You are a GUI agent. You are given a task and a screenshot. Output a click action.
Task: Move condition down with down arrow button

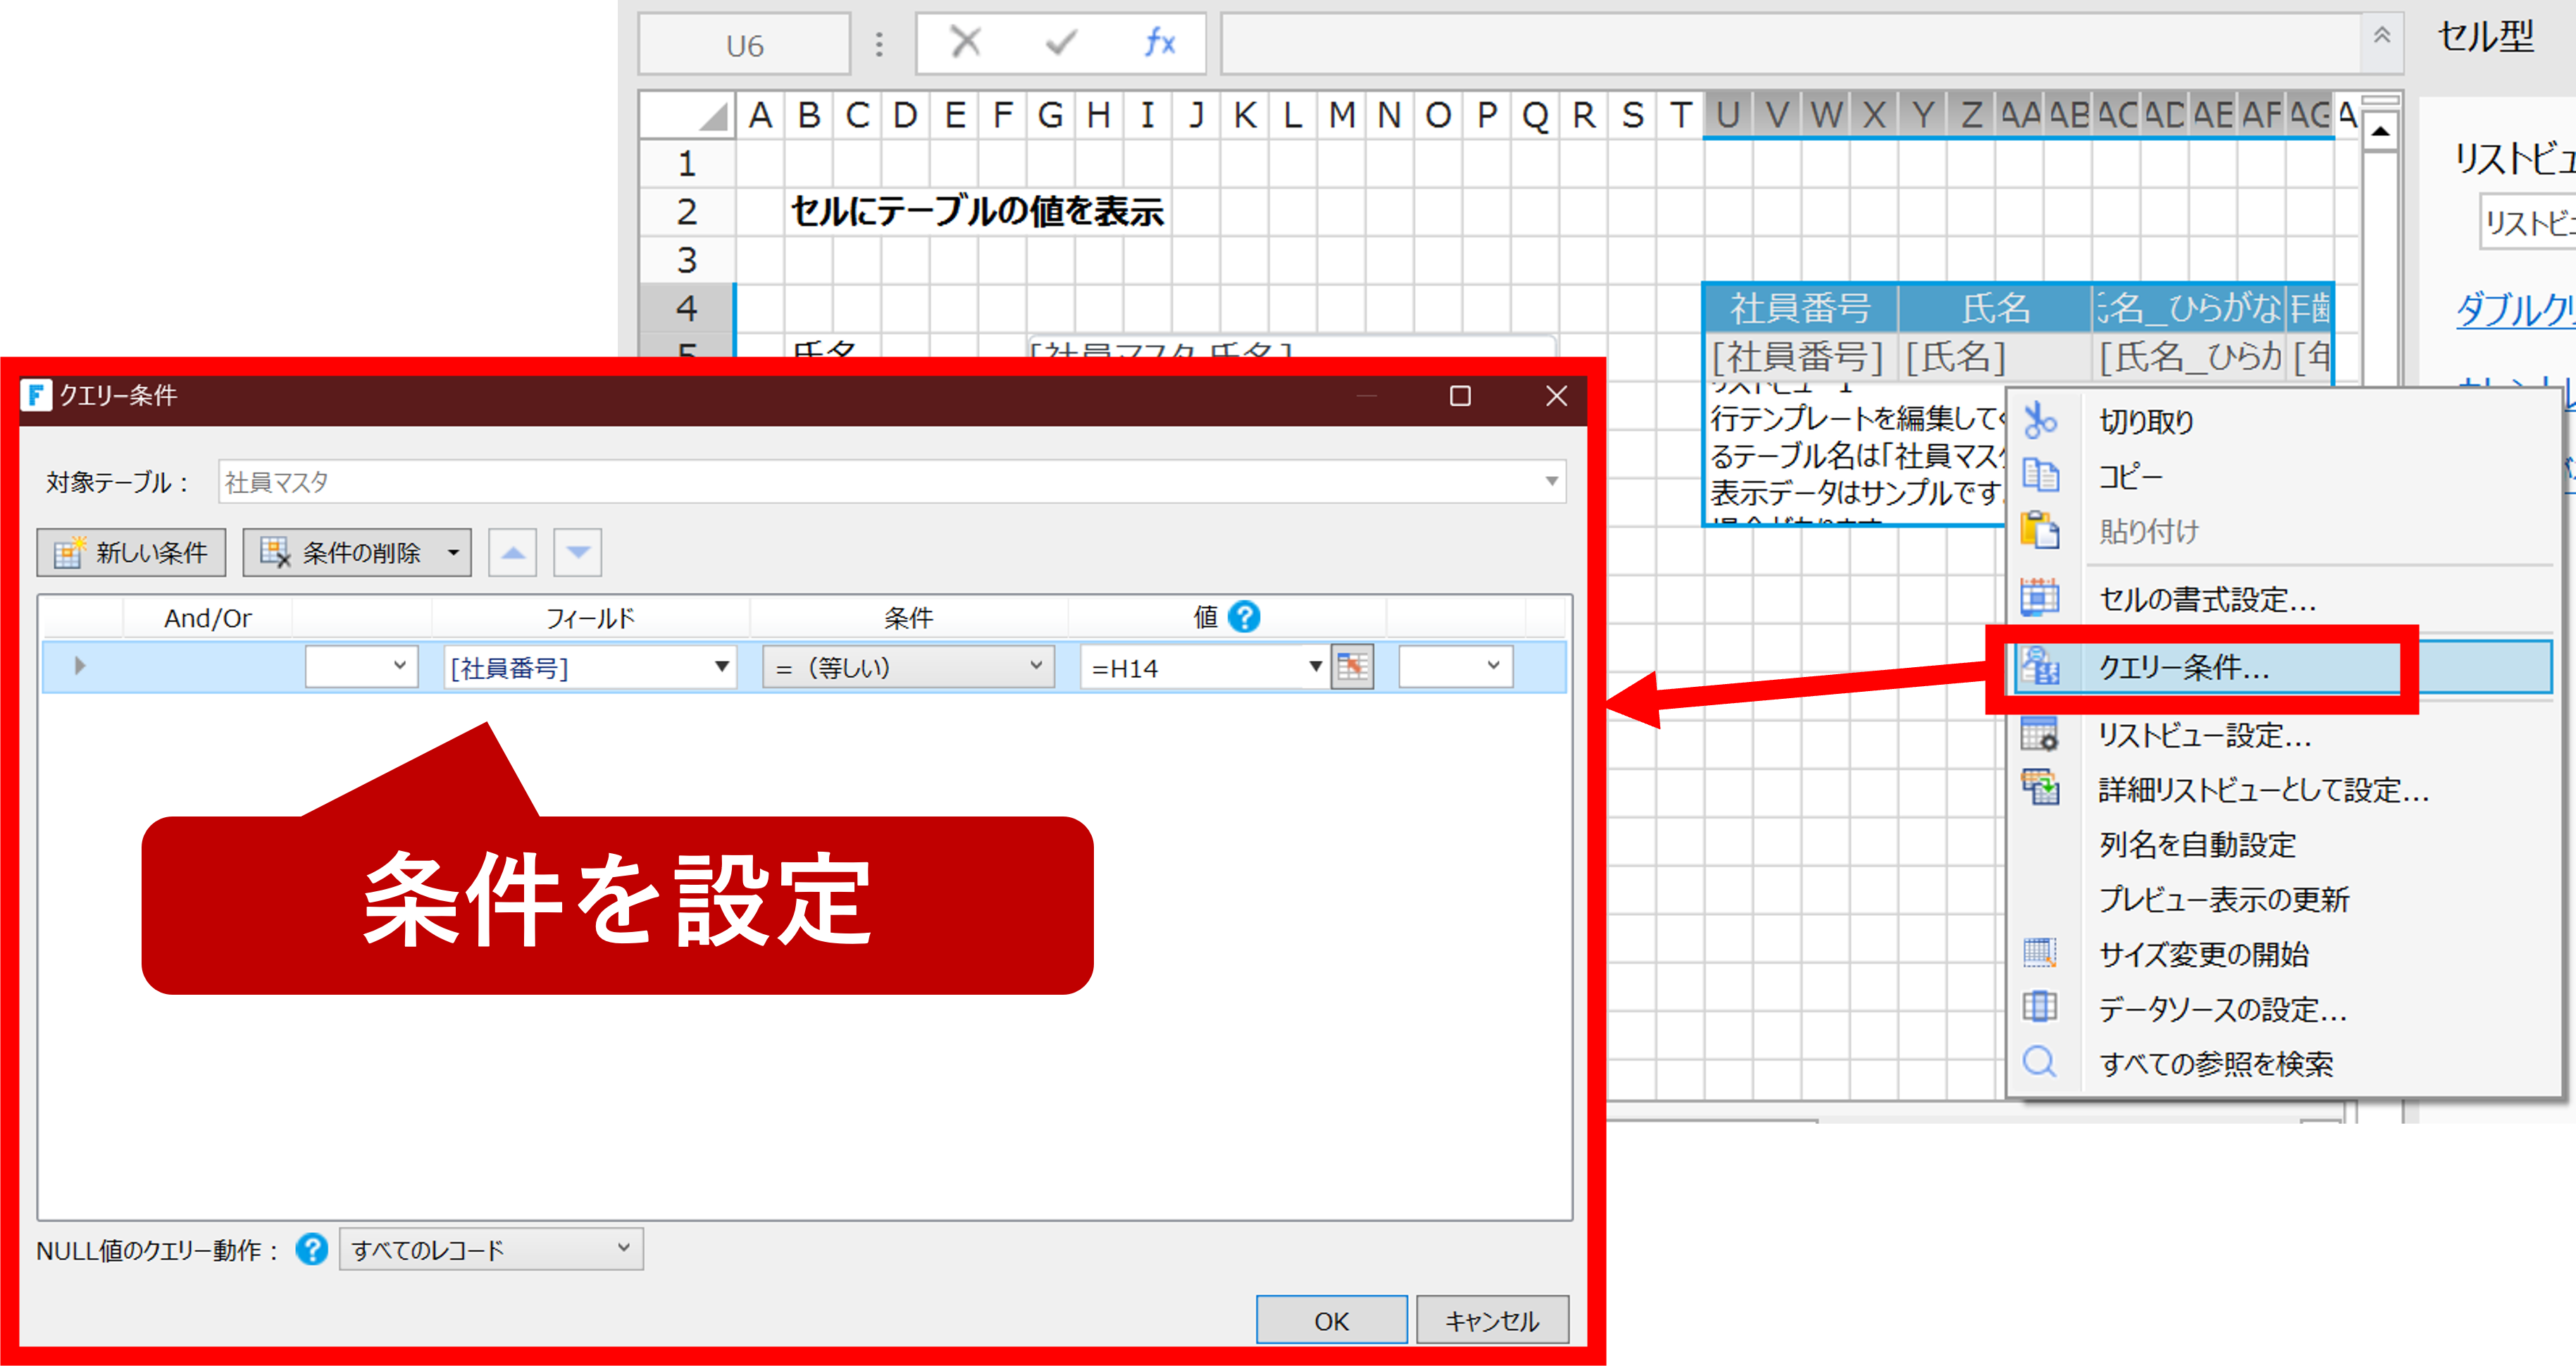pyautogui.click(x=578, y=553)
